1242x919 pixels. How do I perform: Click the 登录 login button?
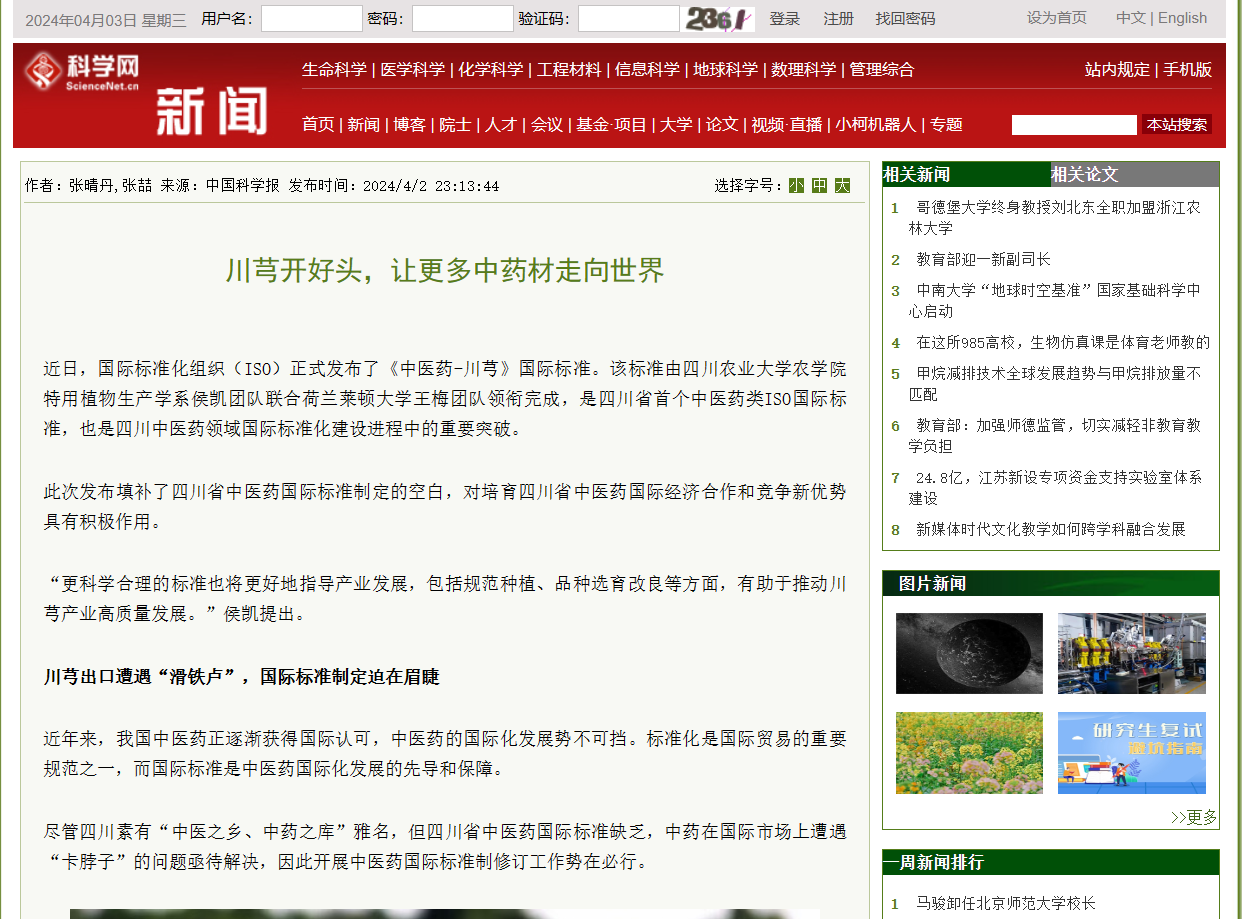click(785, 19)
